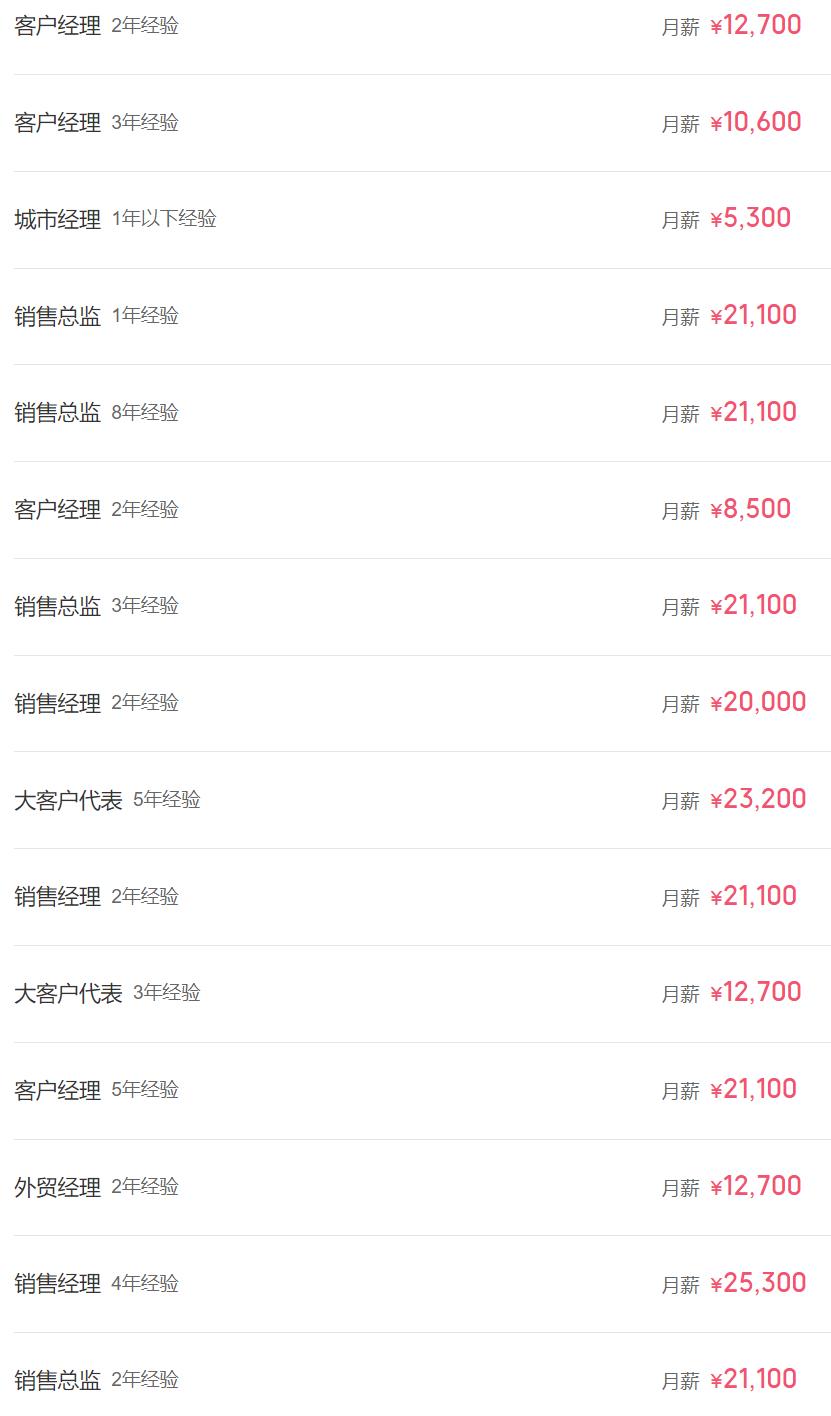This screenshot has height=1416, width=831.
Task: Select 销售总监 3年经验 entry
Action: pyautogui.click(x=58, y=607)
